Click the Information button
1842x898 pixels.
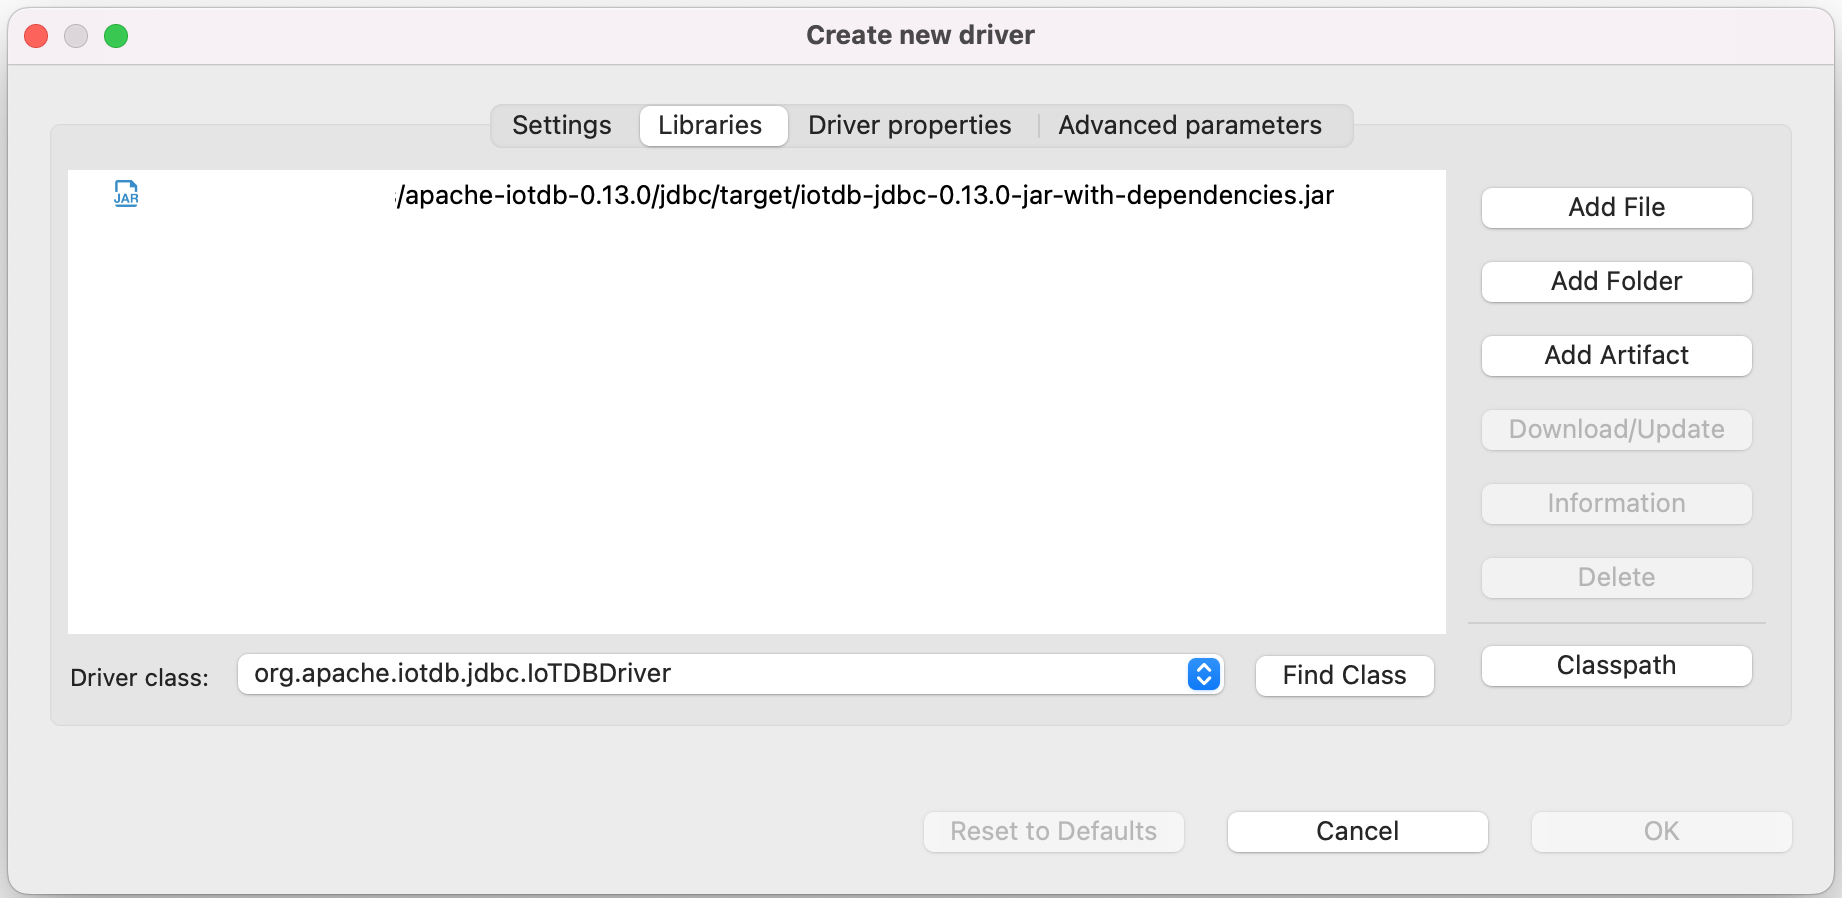point(1616,504)
